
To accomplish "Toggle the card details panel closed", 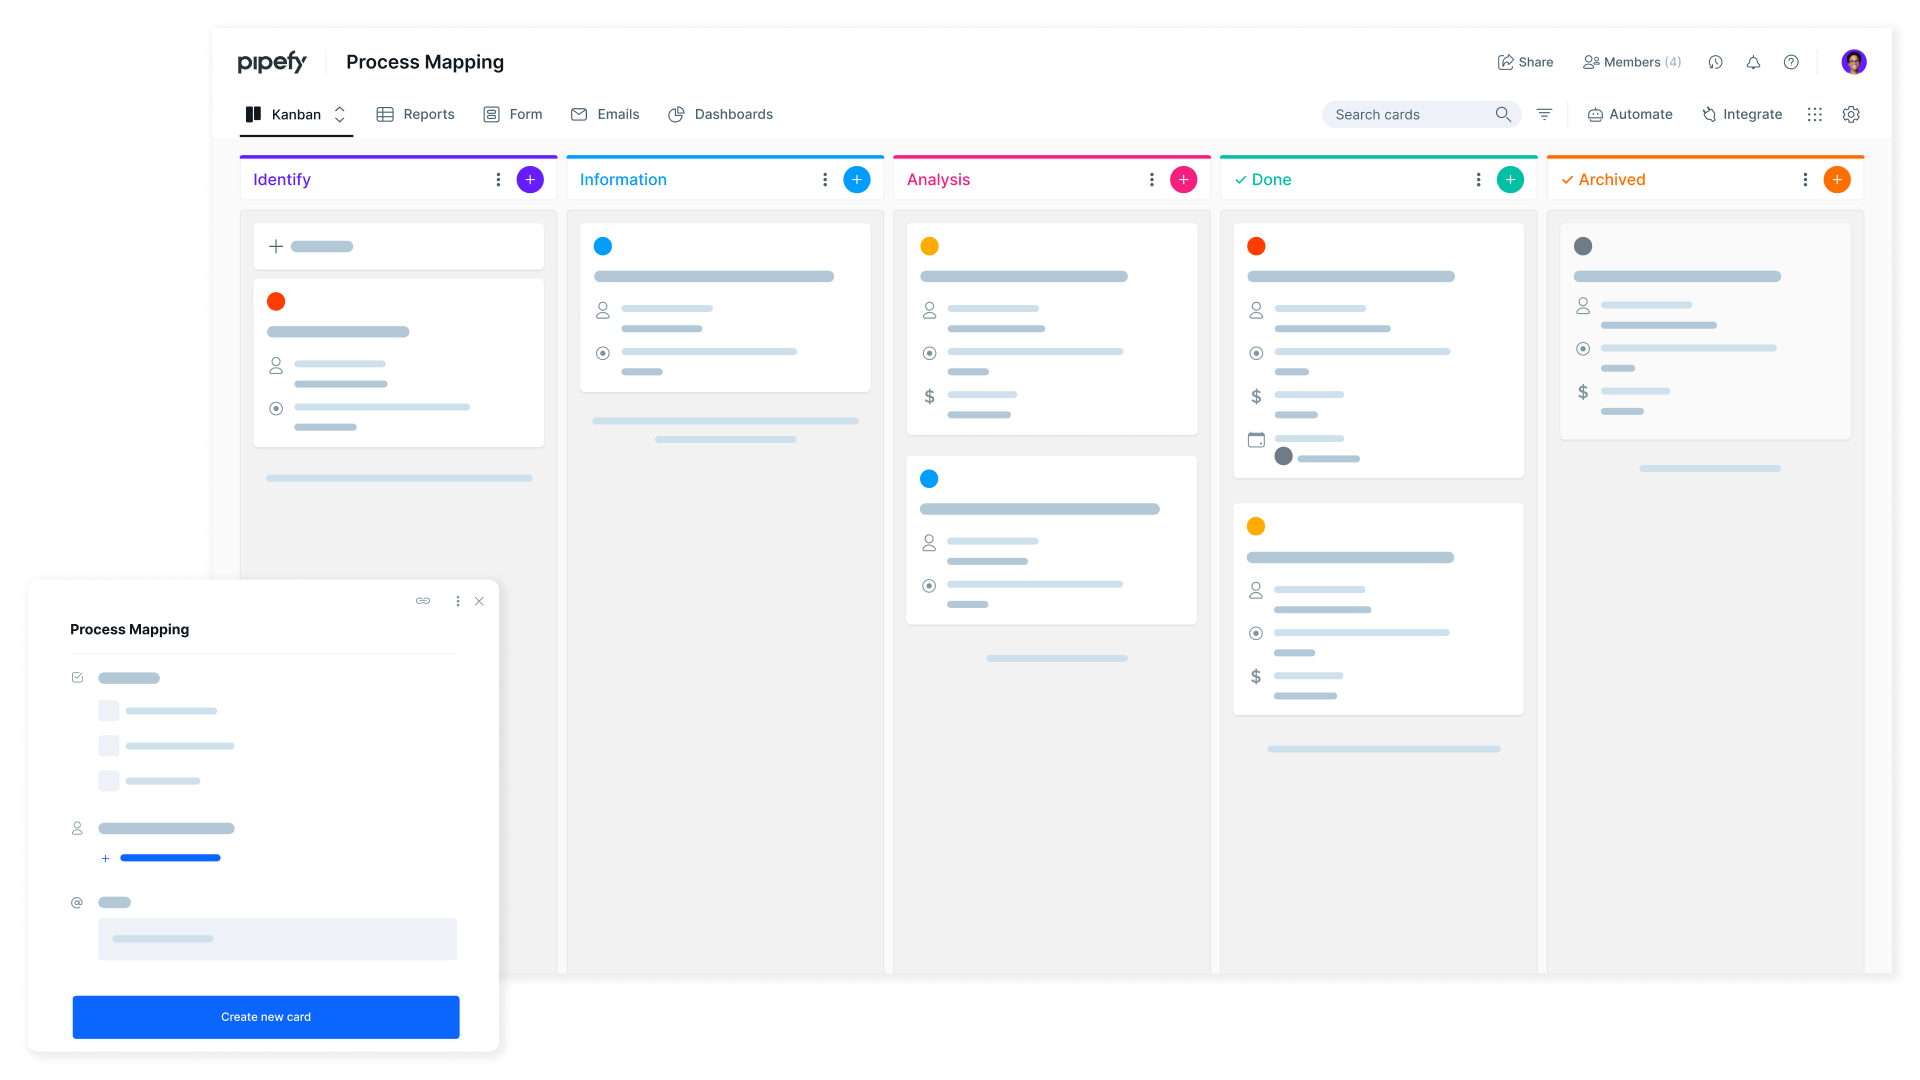I will (480, 601).
